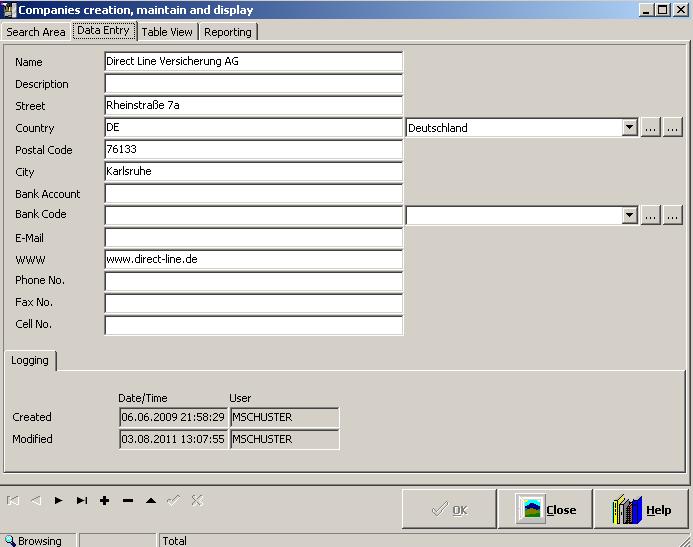Click the Modified user MSCHUSTER field

coord(285,439)
